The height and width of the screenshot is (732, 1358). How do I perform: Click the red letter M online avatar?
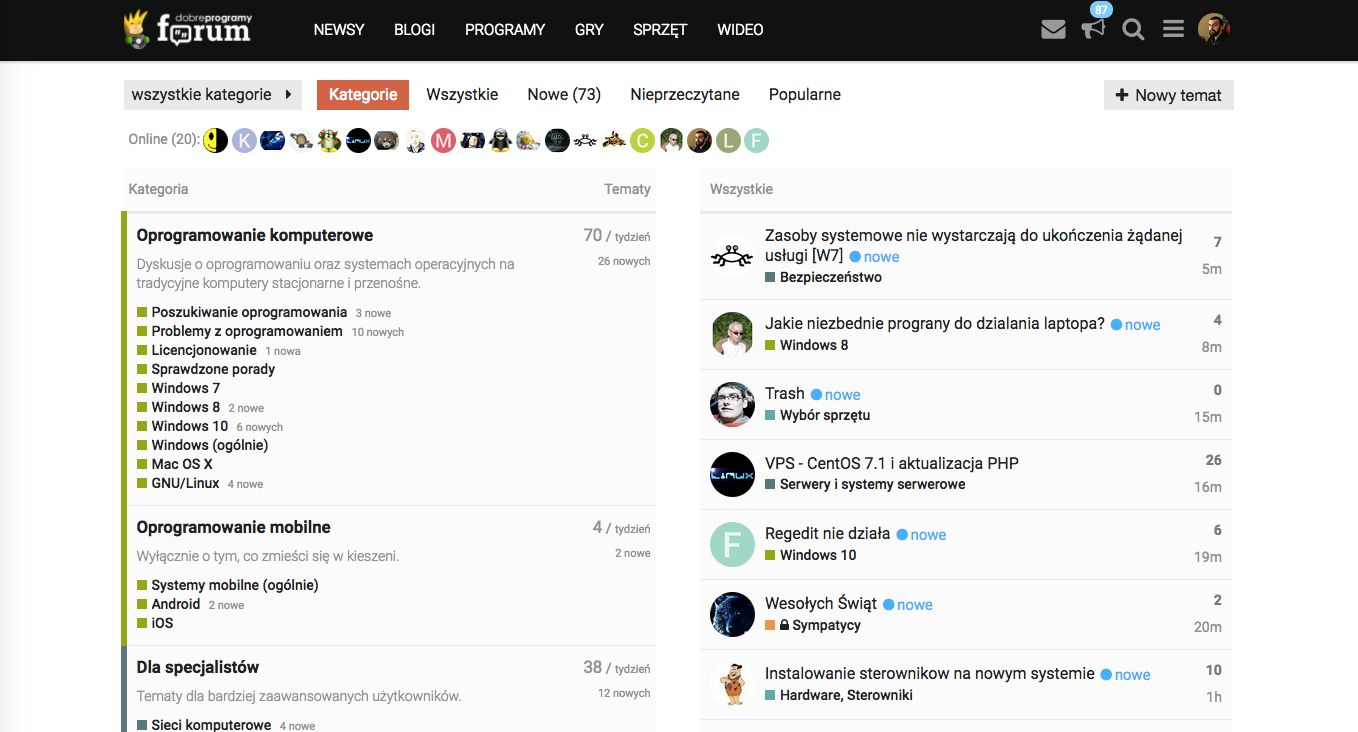[444, 141]
